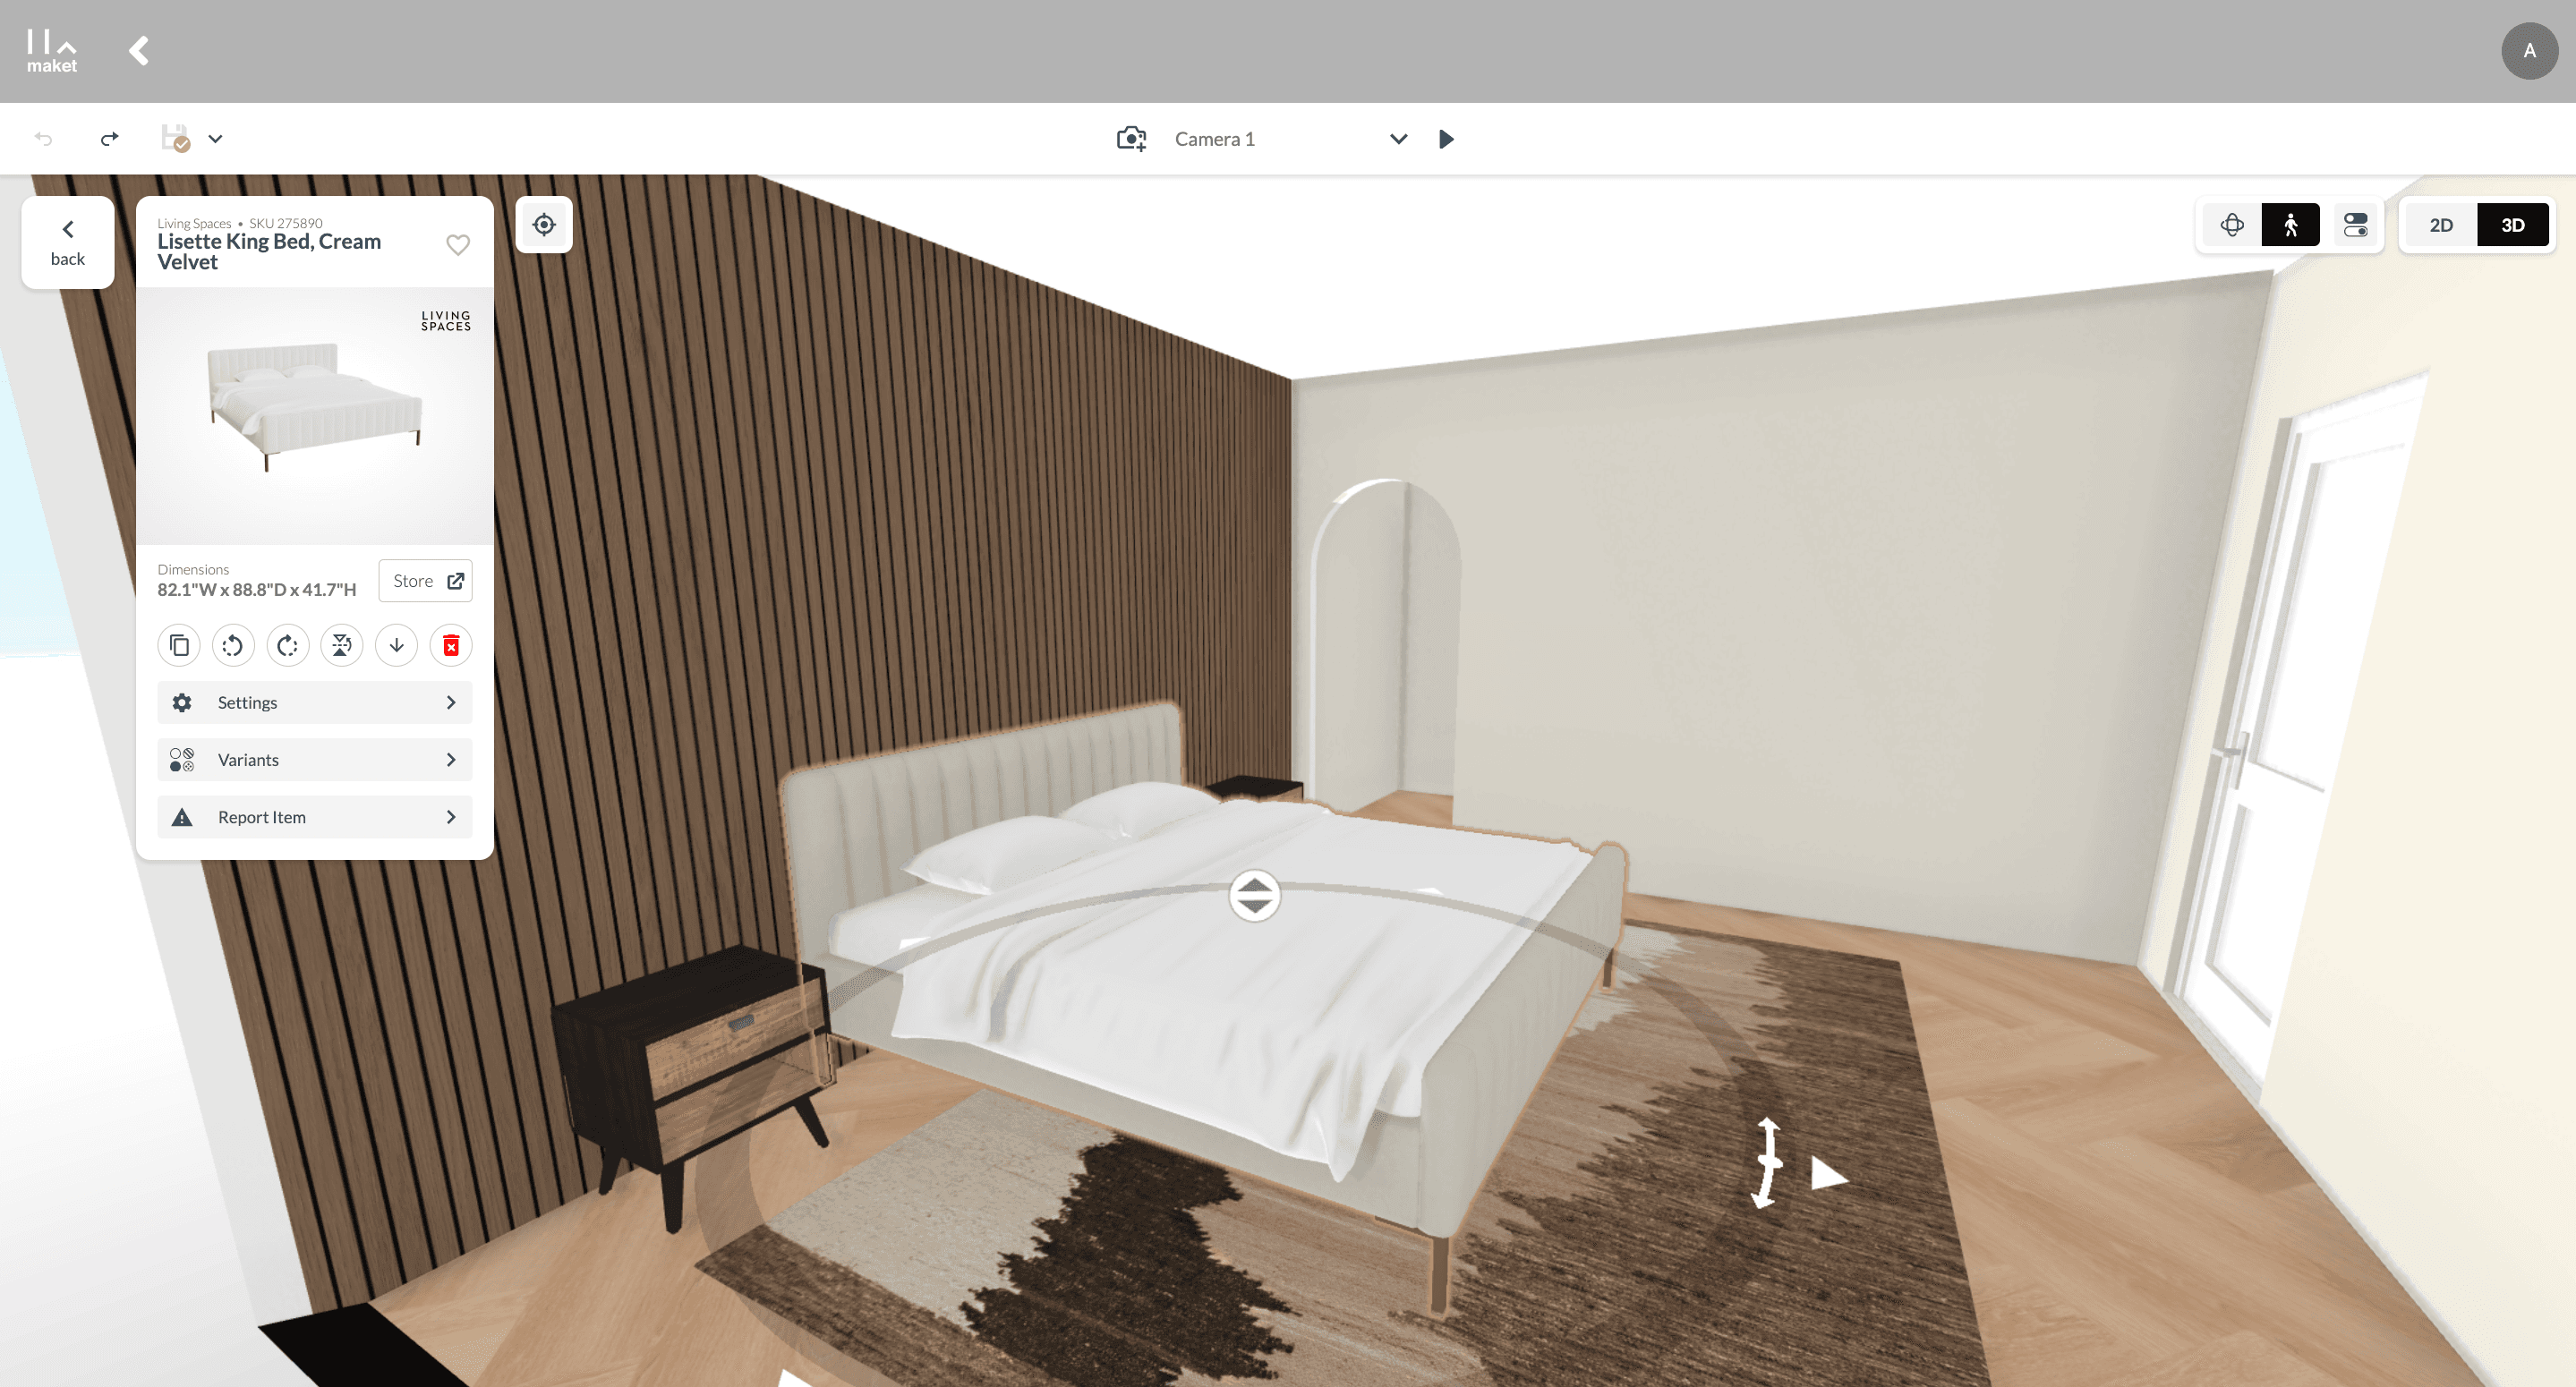Delete the bed using red trash icon
The image size is (2576, 1387).
[451, 645]
